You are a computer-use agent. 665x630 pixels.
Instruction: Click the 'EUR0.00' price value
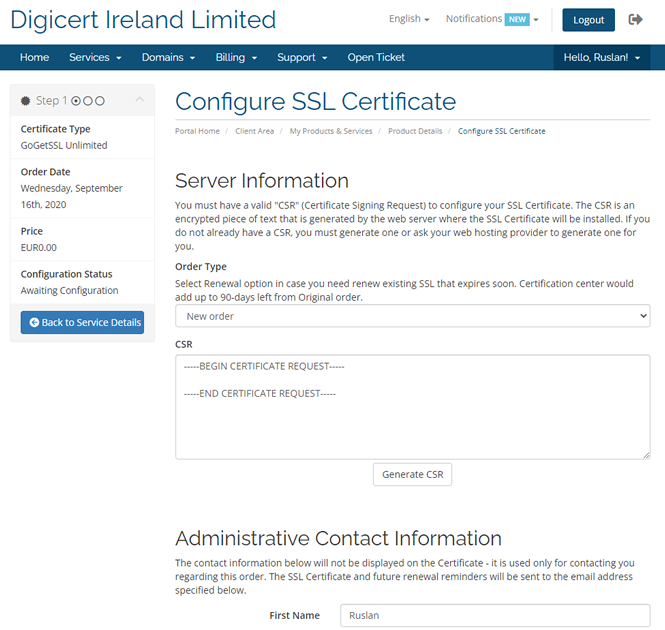coord(39,247)
